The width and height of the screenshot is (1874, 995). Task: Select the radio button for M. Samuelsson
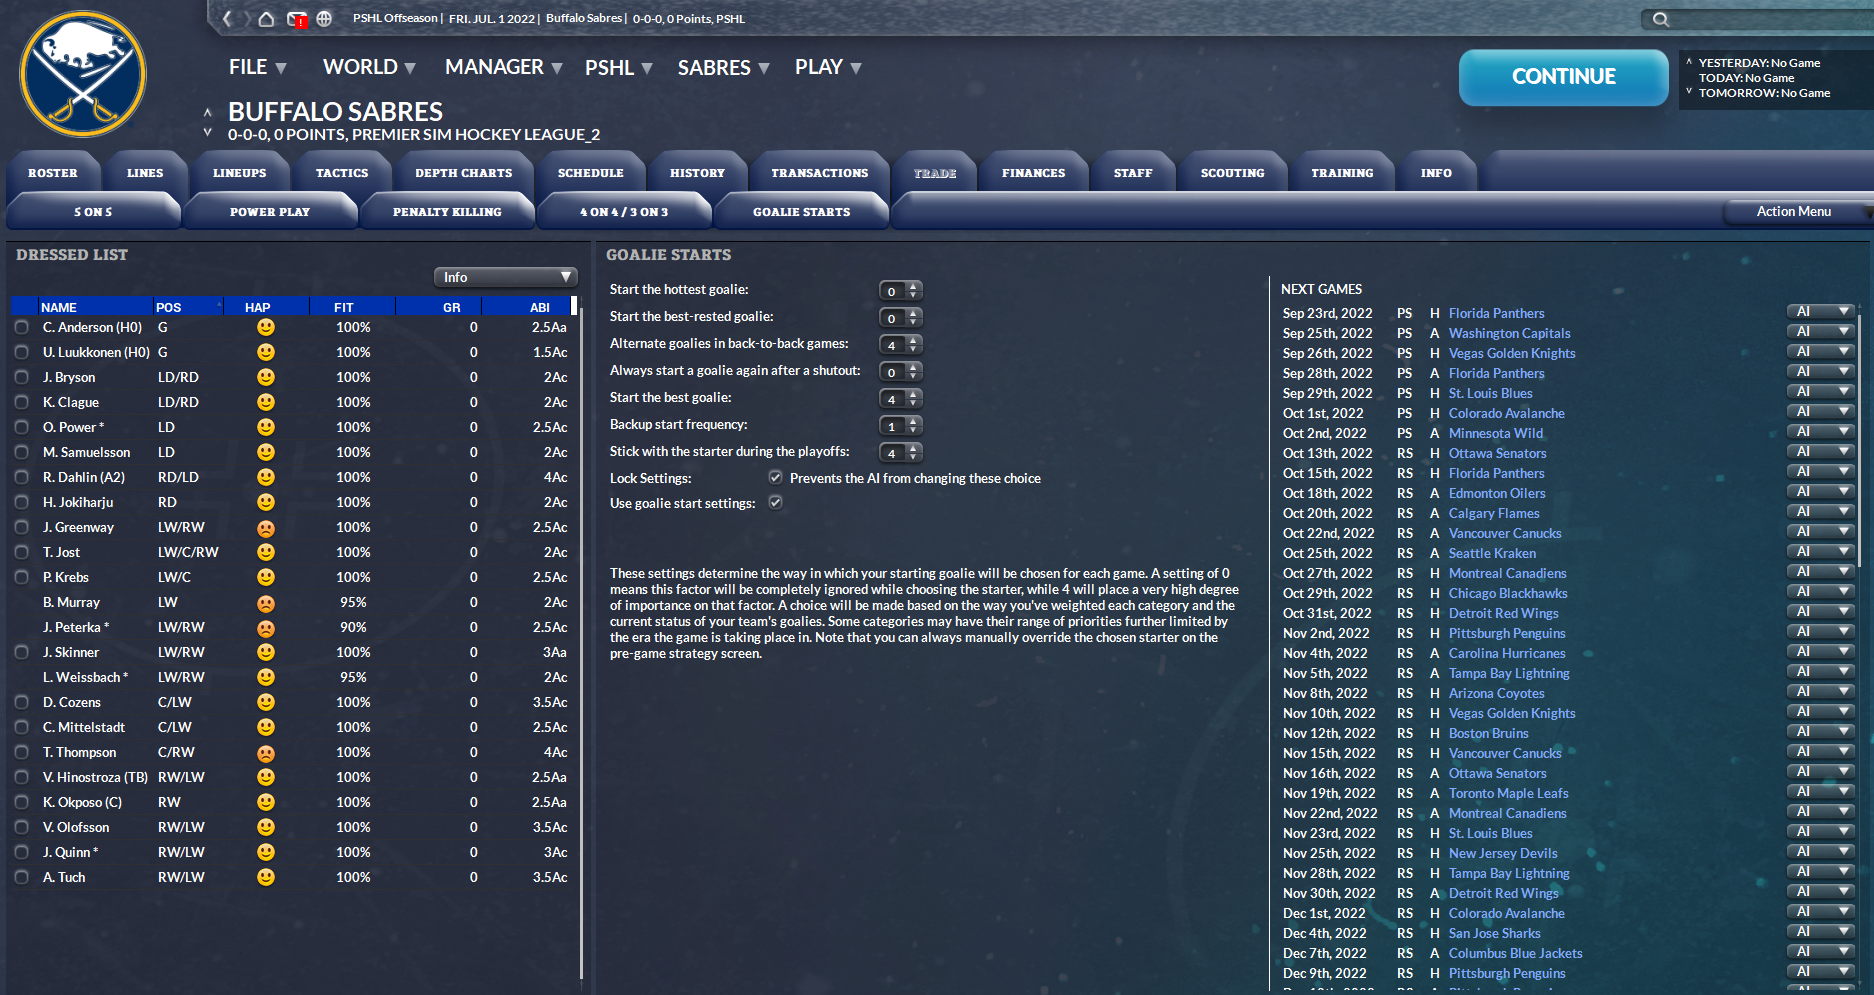pos(22,452)
